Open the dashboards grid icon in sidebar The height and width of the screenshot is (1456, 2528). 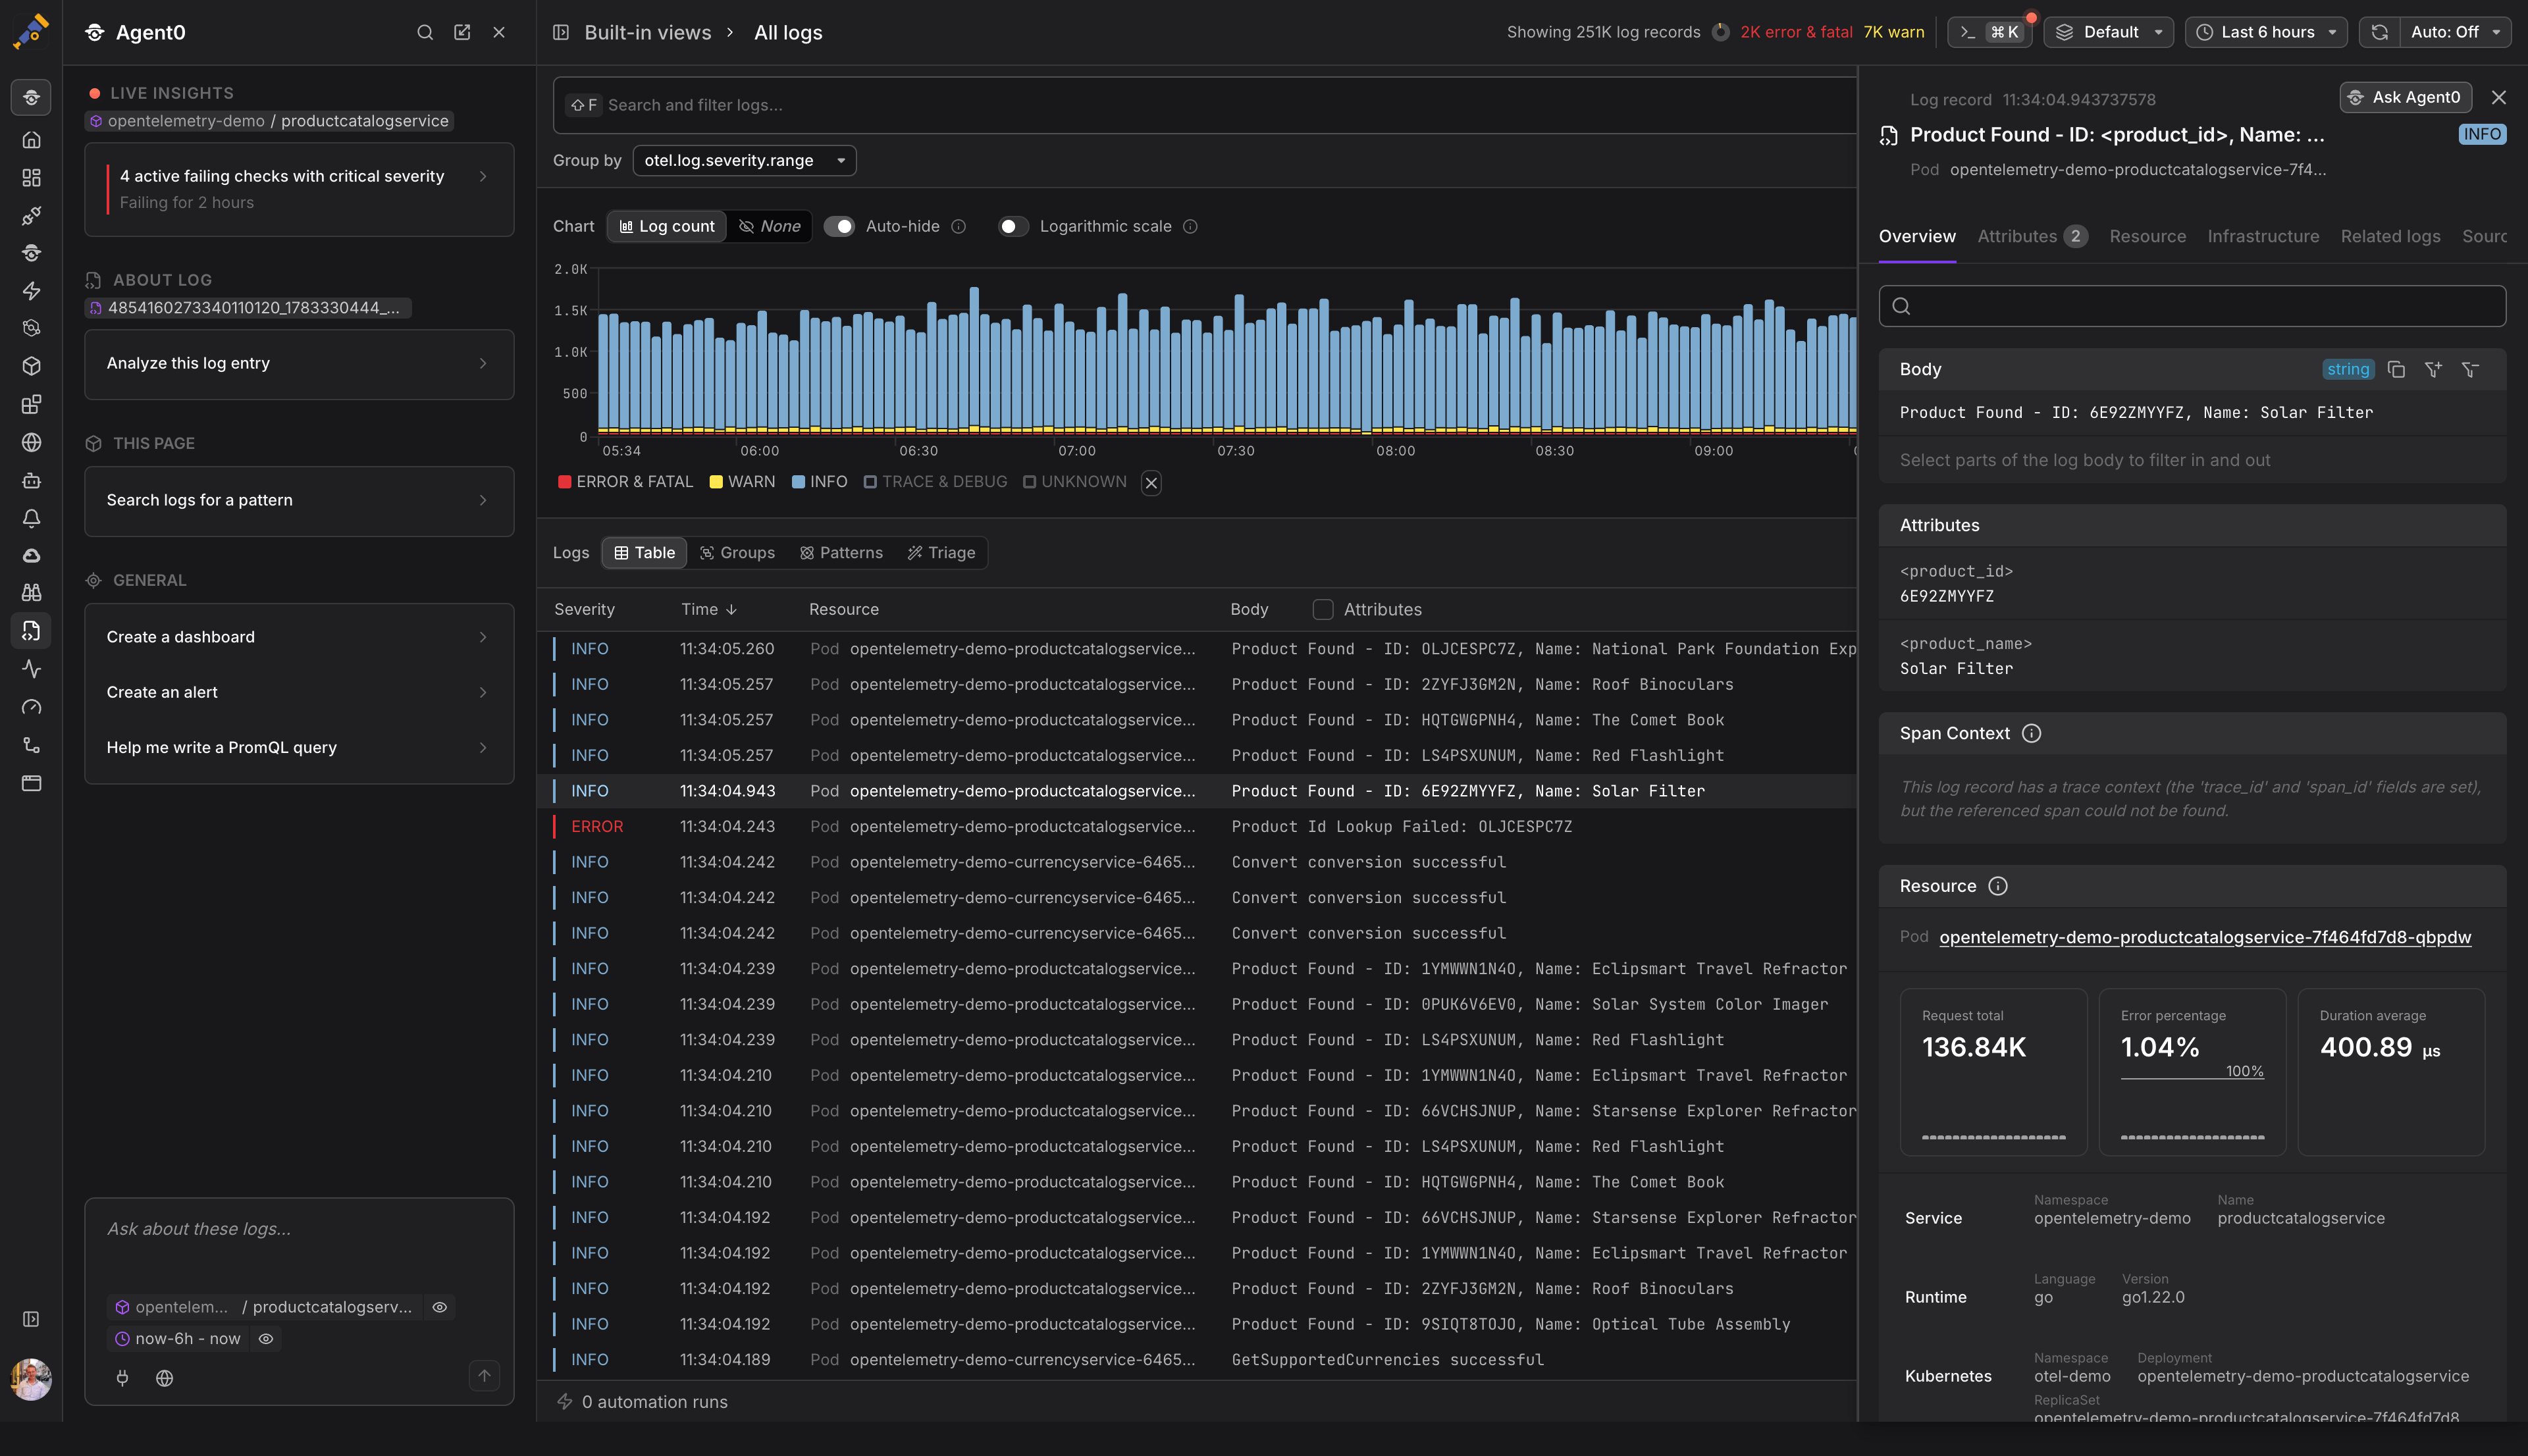31,178
